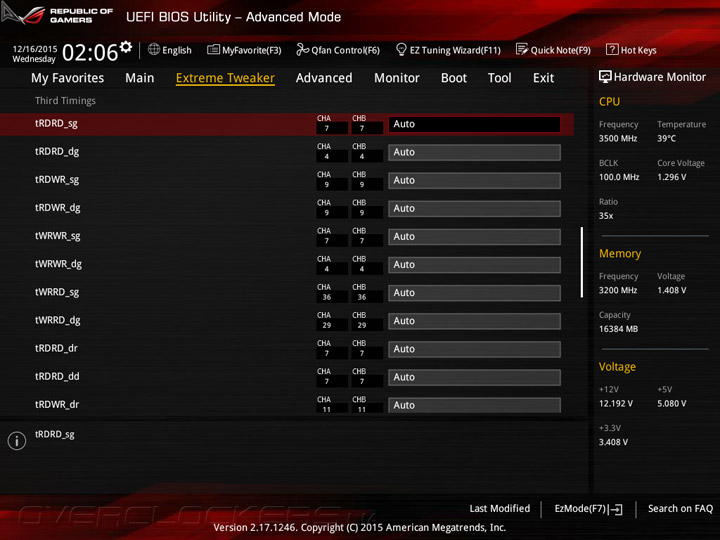Image resolution: width=720 pixels, height=540 pixels.
Task: Click the Last Modified button
Action: point(500,509)
